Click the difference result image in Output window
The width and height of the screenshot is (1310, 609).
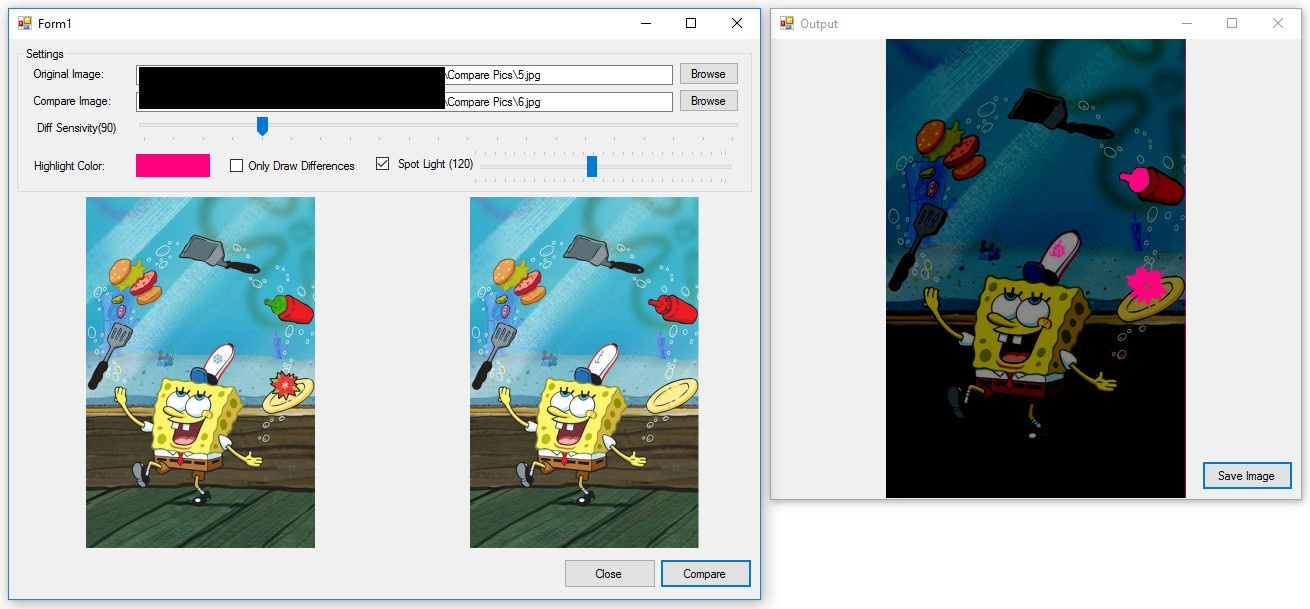coord(1036,268)
